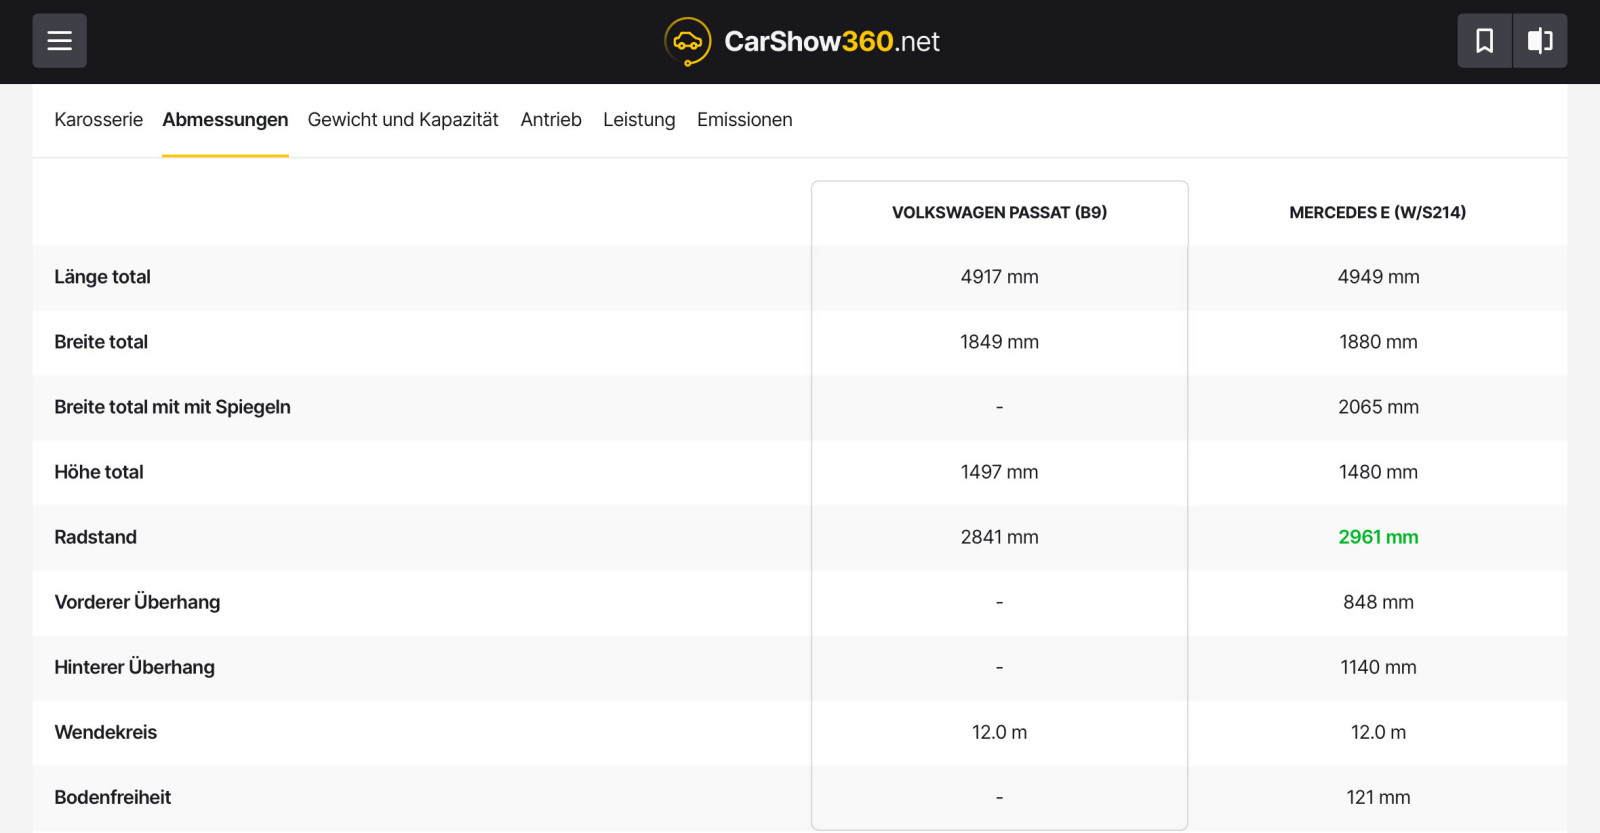Select the Wendekreis row label

(105, 732)
